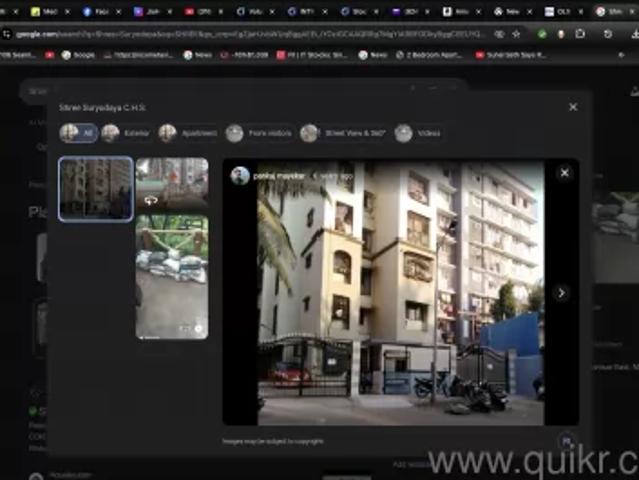Select the All photos filter chip
Viewport: 639px width, 480px height.
(x=78, y=133)
